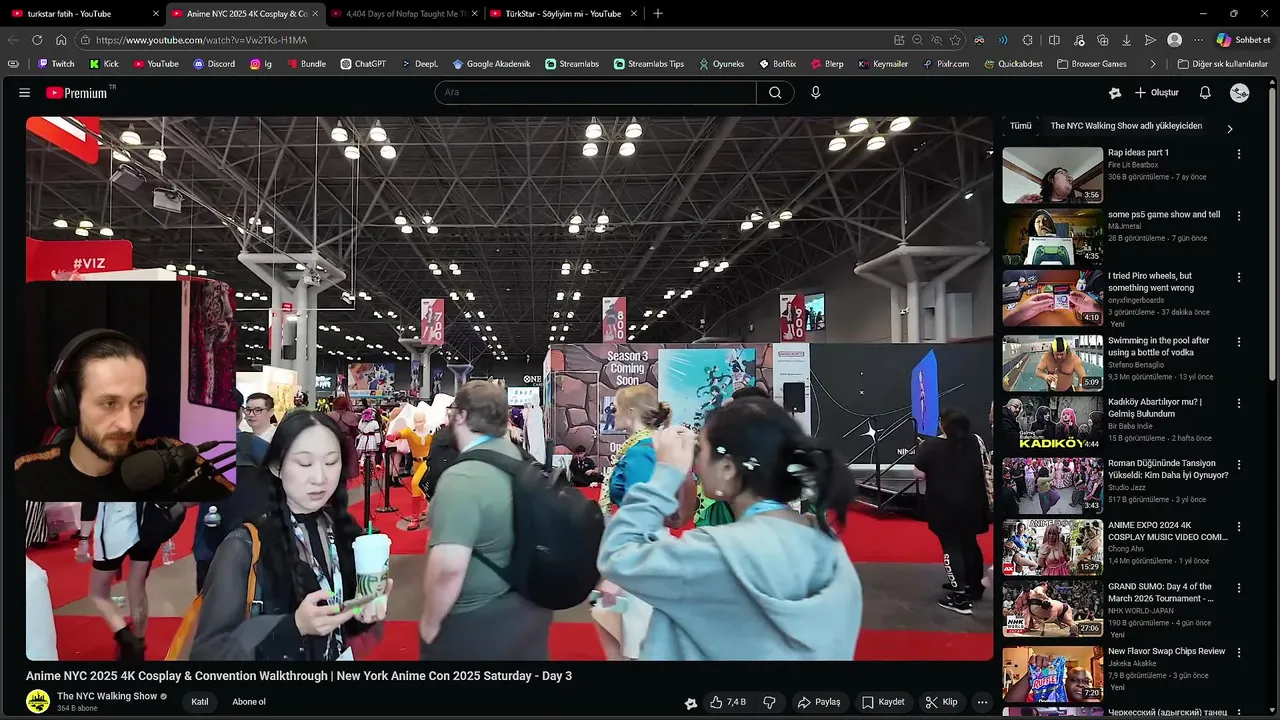
Task: Switch to 4,404 Days of Nofap tab
Action: pos(403,14)
